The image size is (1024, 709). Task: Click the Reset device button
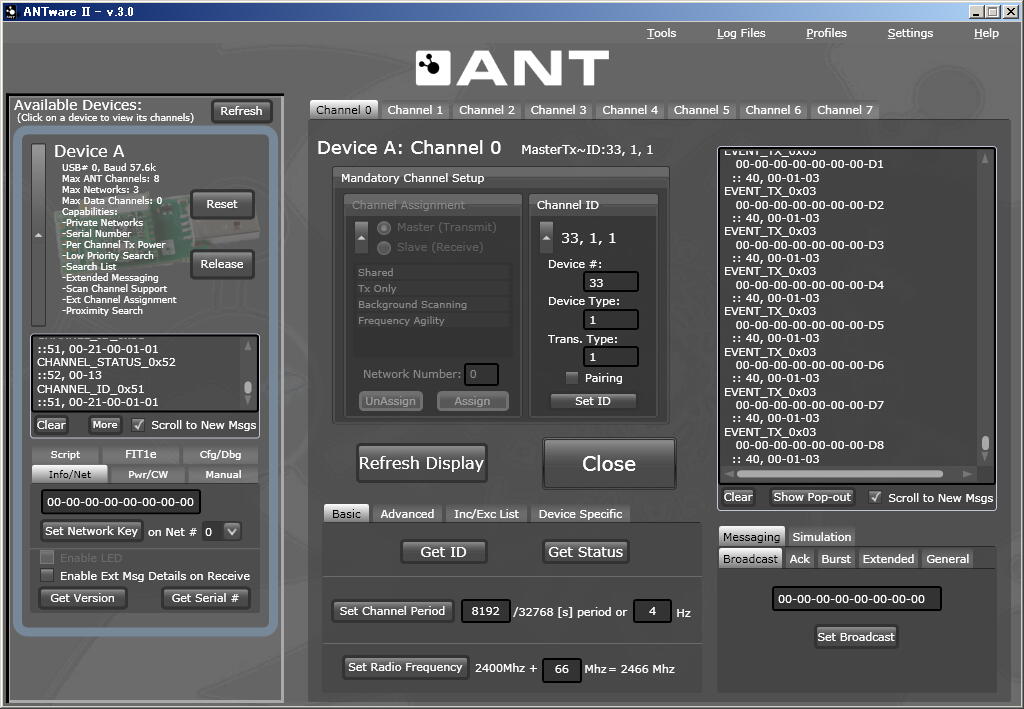222,204
